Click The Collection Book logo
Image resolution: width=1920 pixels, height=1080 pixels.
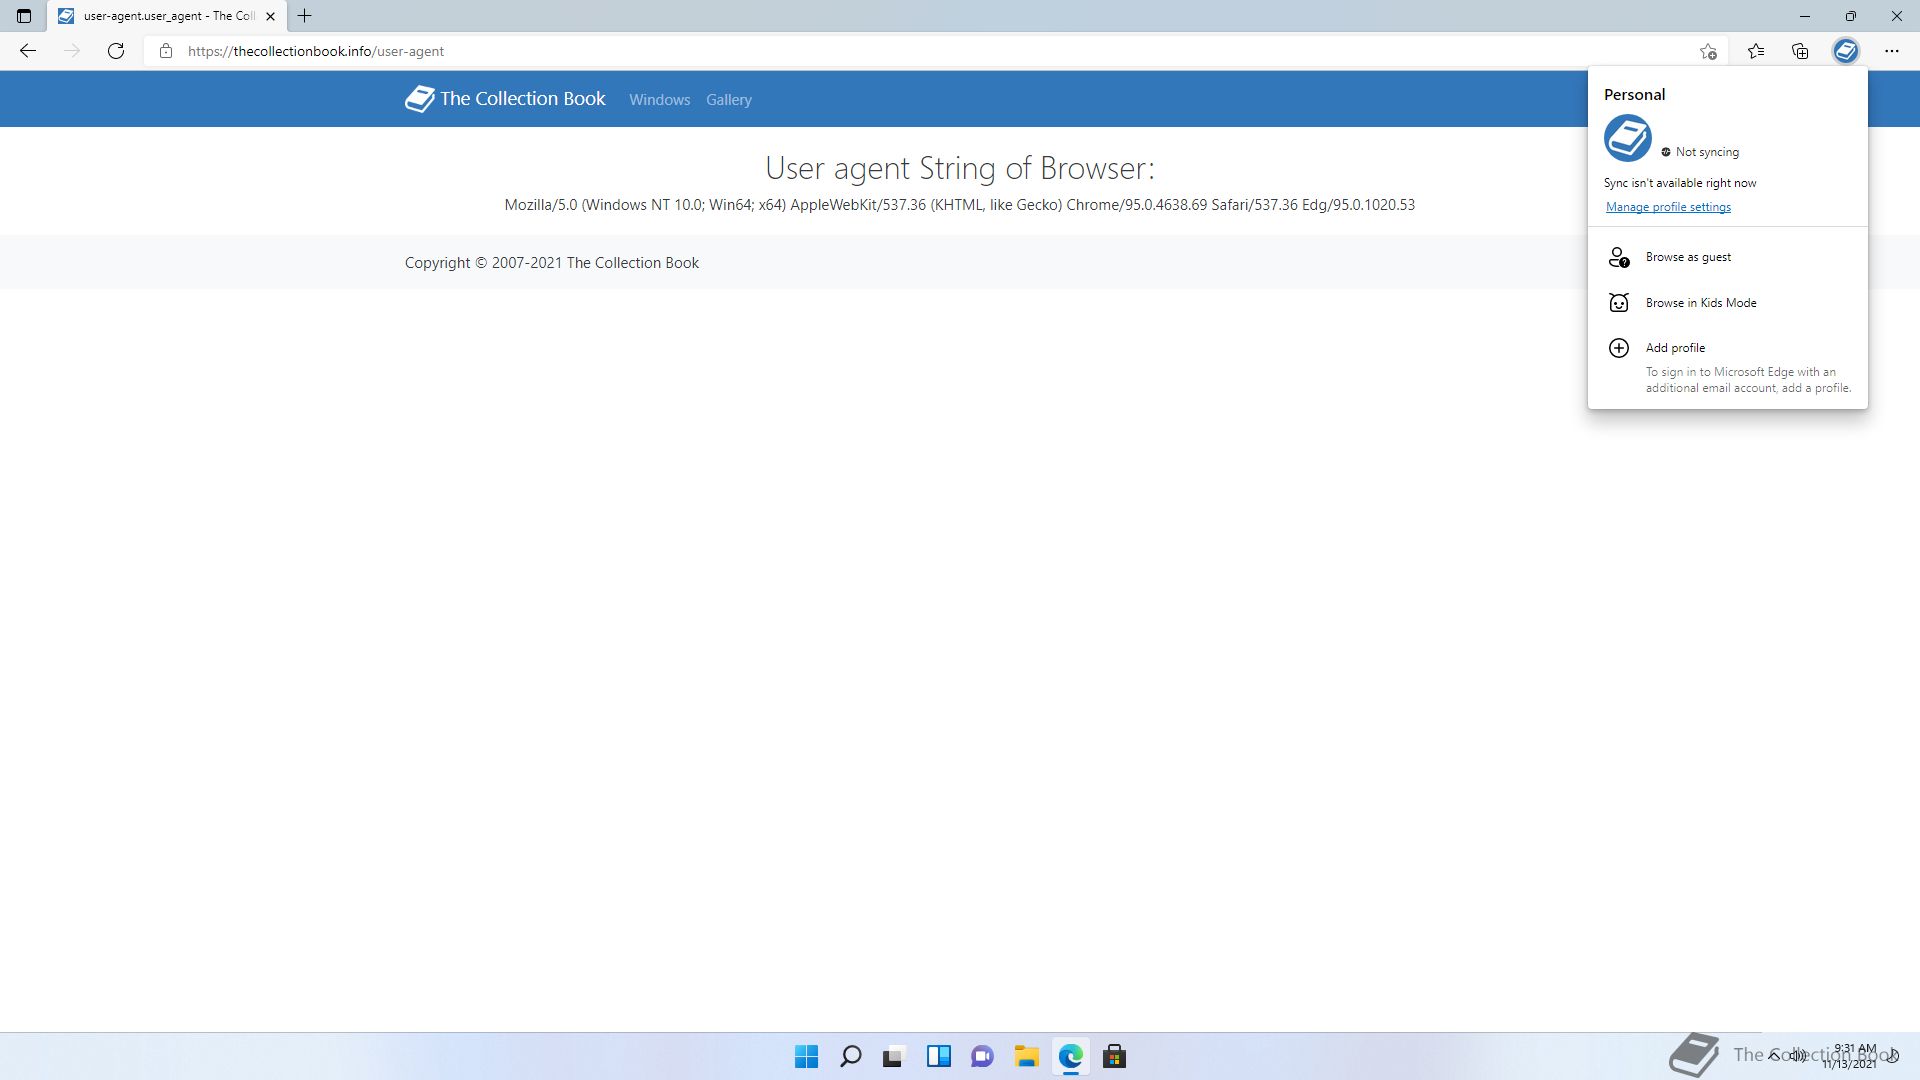505,99
